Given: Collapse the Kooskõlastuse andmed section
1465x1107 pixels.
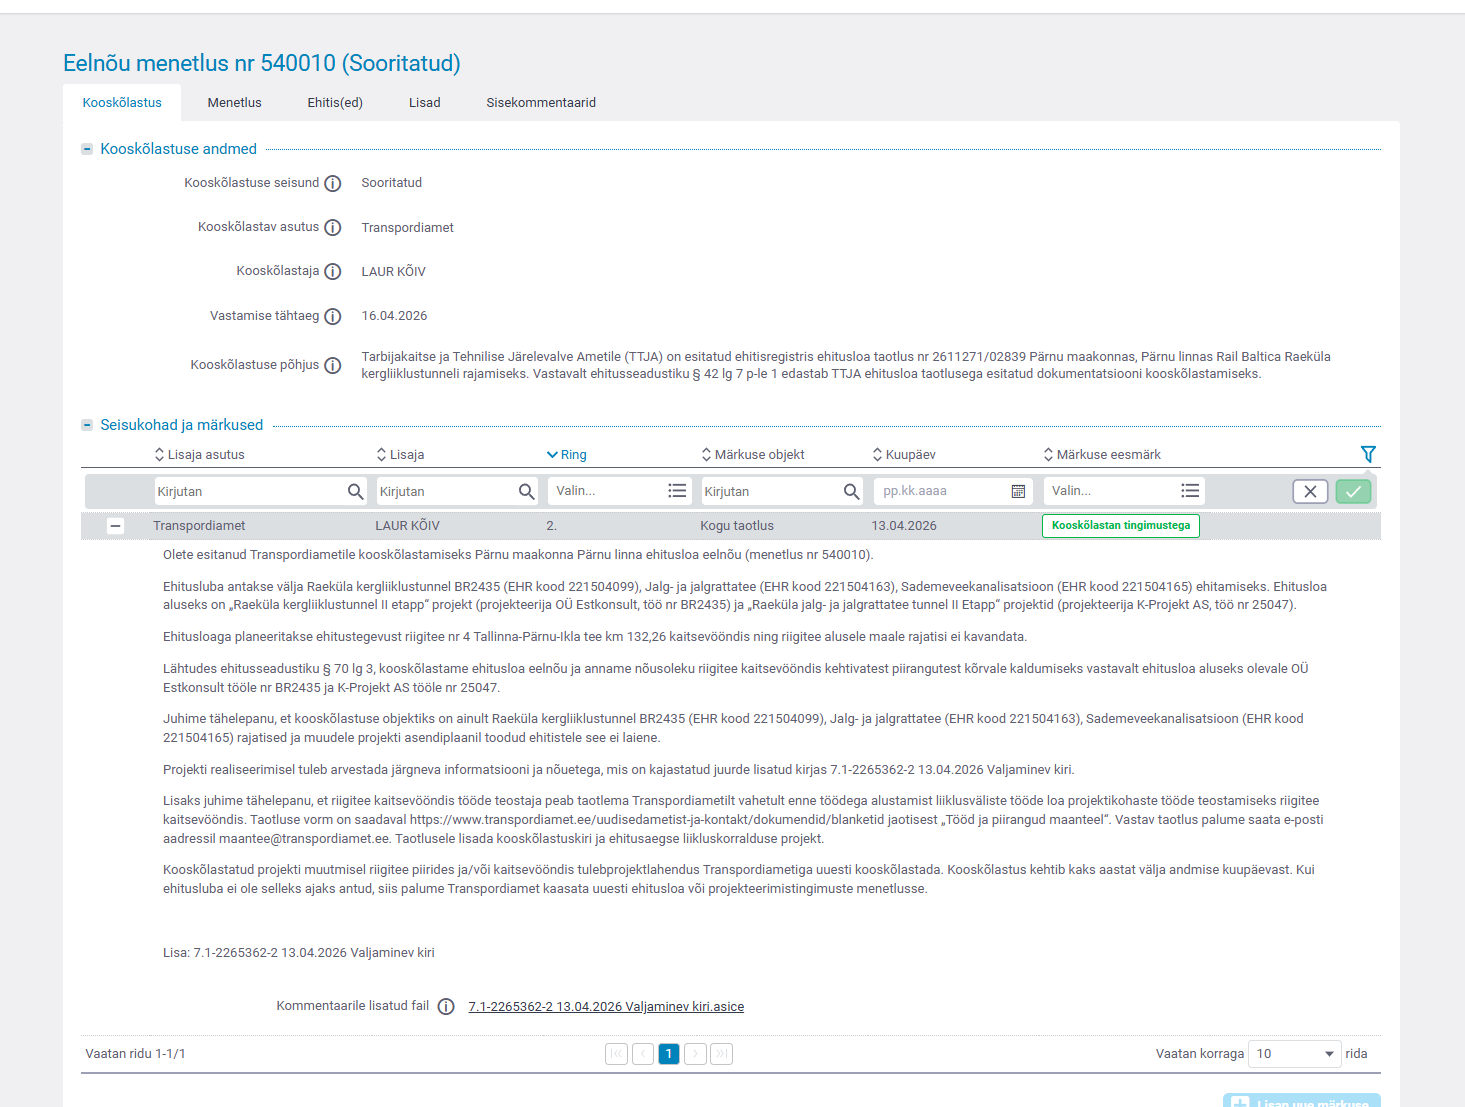Looking at the screenshot, I should [87, 149].
